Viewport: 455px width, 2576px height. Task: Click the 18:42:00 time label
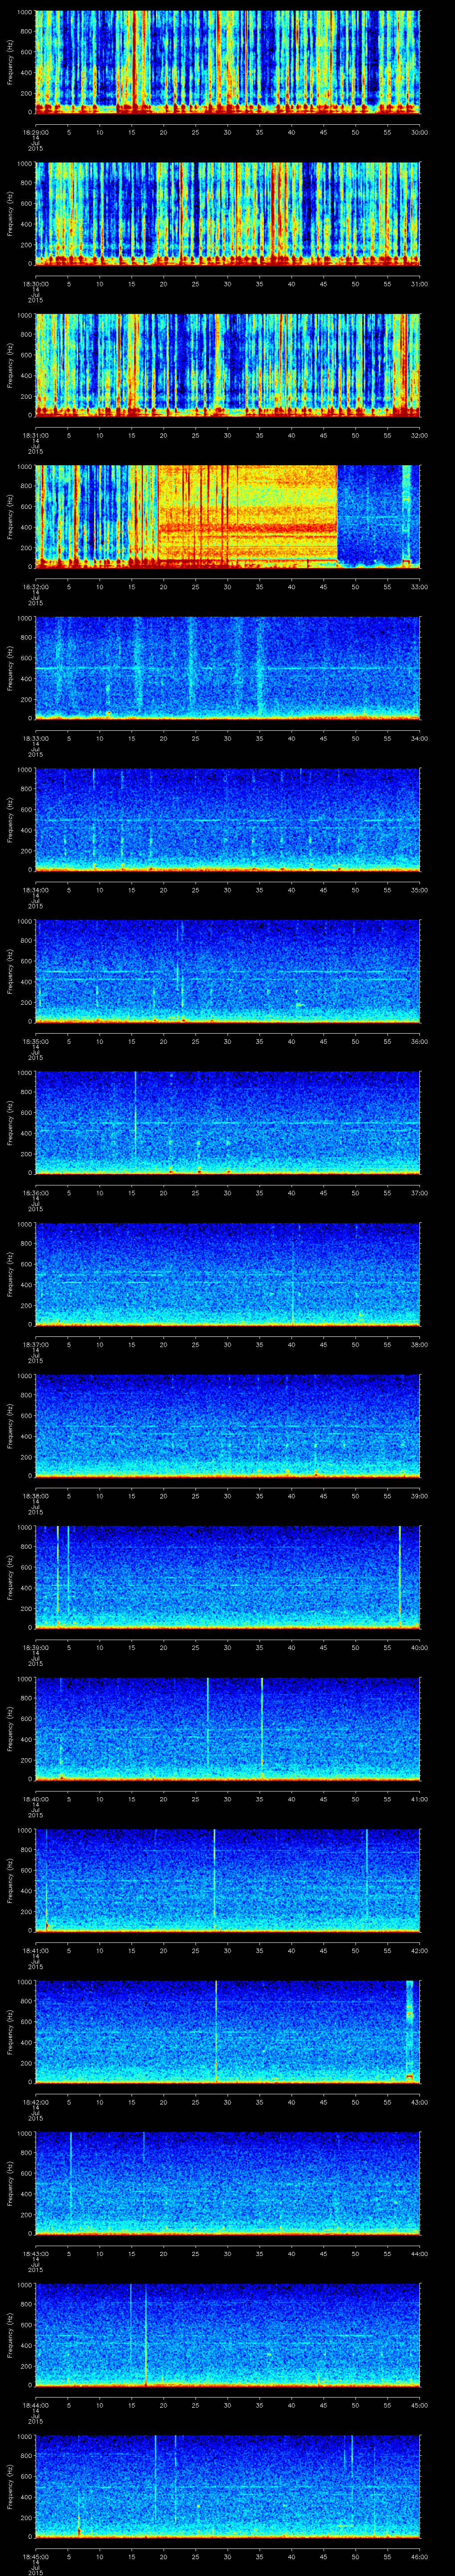36,2102
